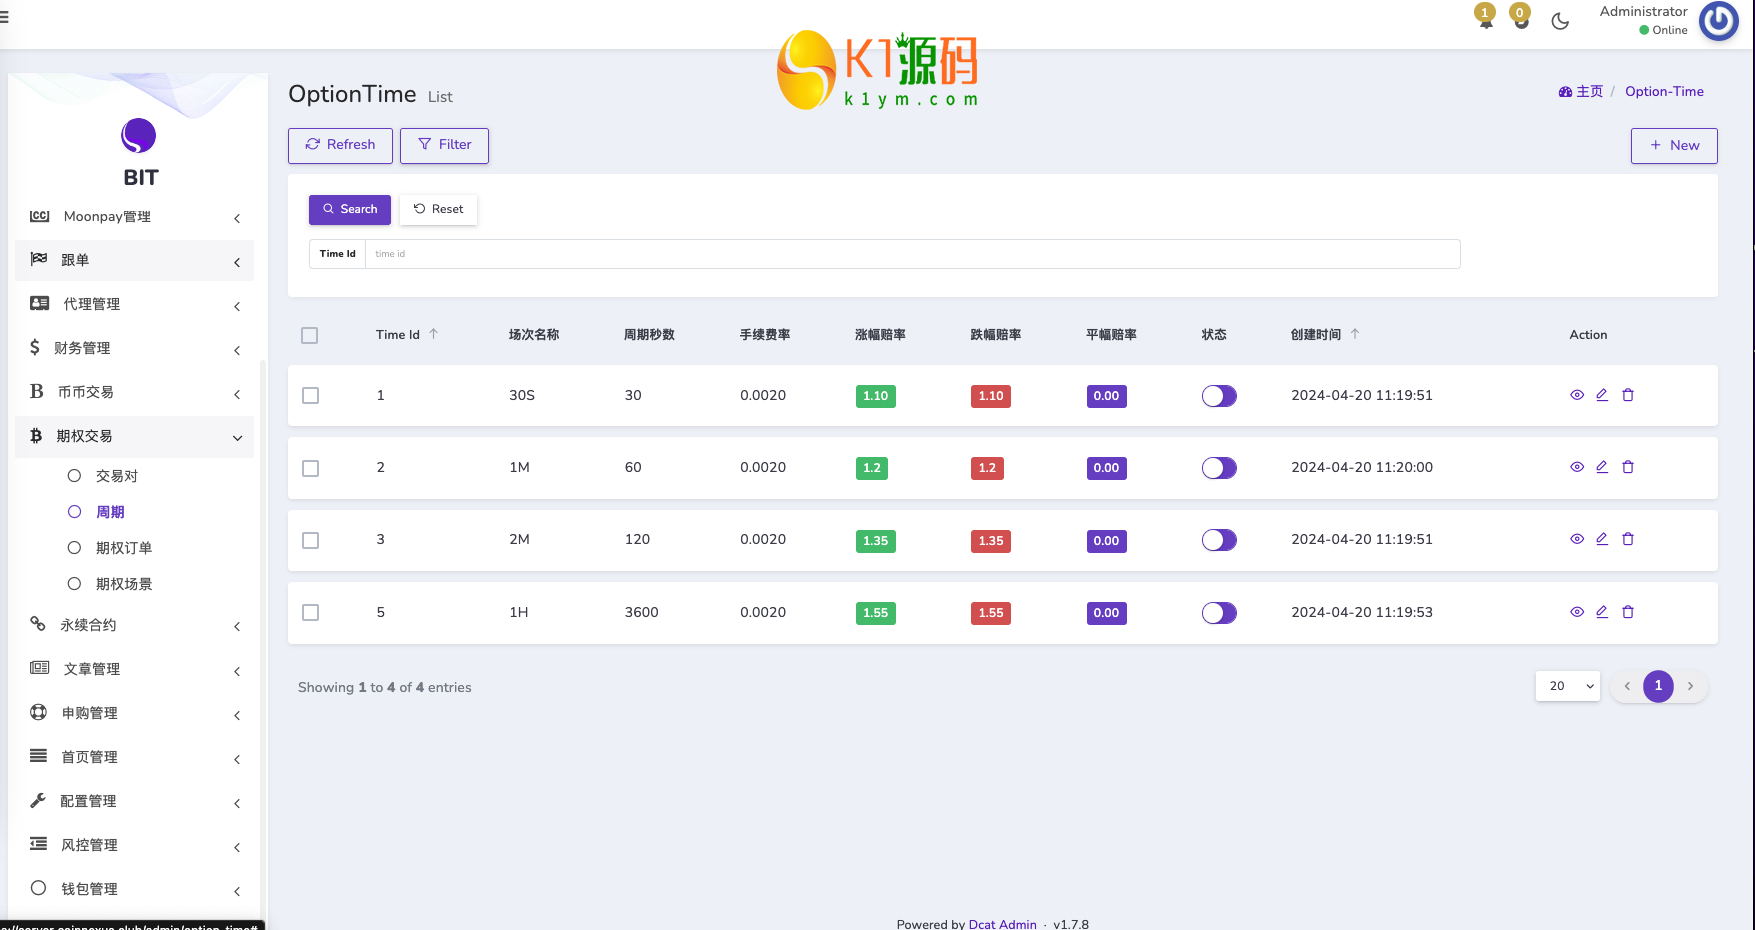
Task: Click the Administrator avatar power icon
Action: (x=1718, y=21)
